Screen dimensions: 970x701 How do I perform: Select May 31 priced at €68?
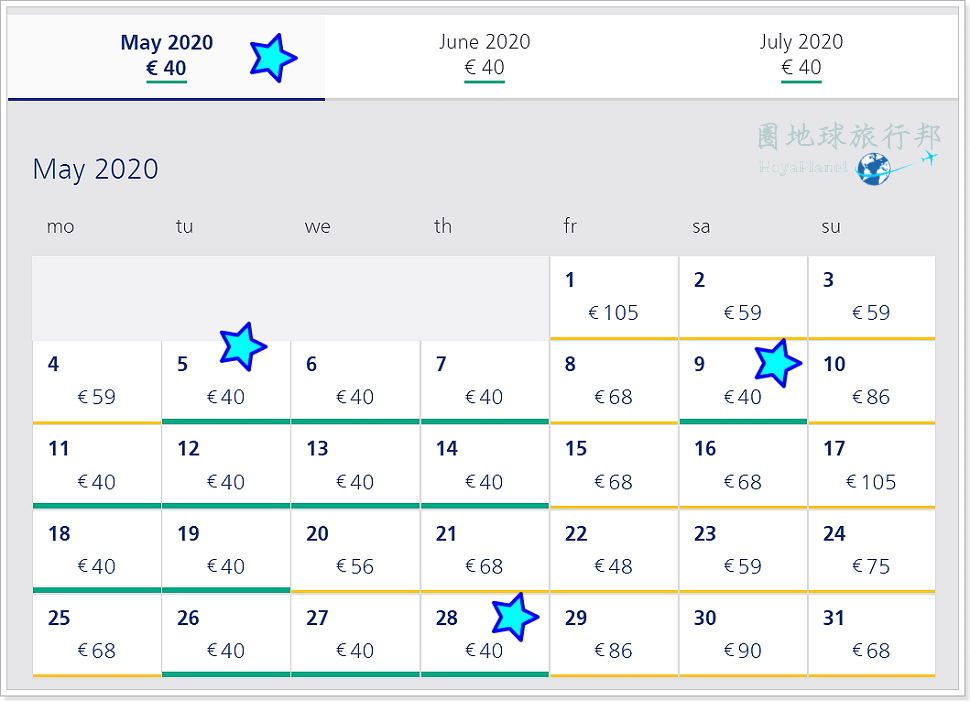[x=871, y=635]
